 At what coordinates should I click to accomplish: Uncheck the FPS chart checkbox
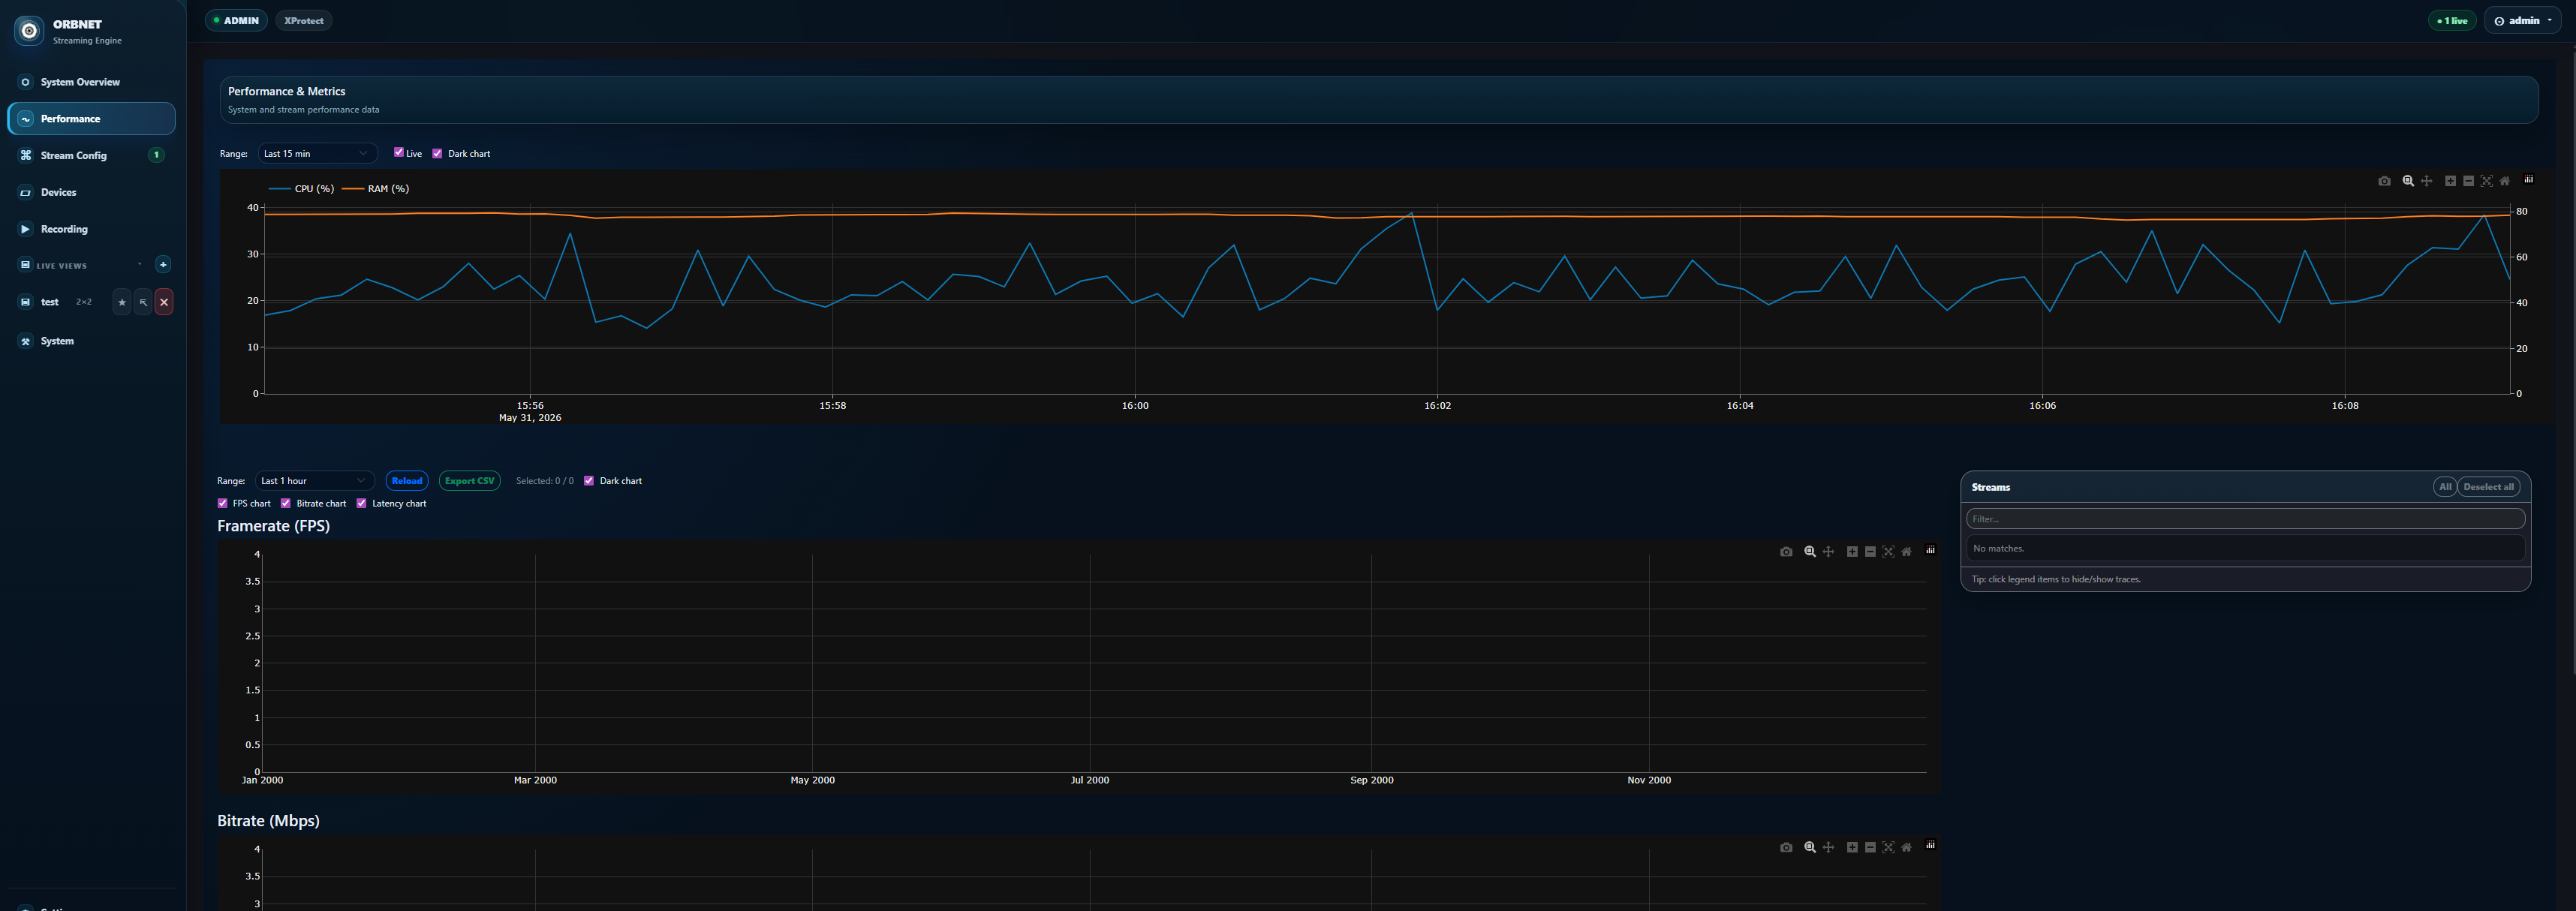222,503
